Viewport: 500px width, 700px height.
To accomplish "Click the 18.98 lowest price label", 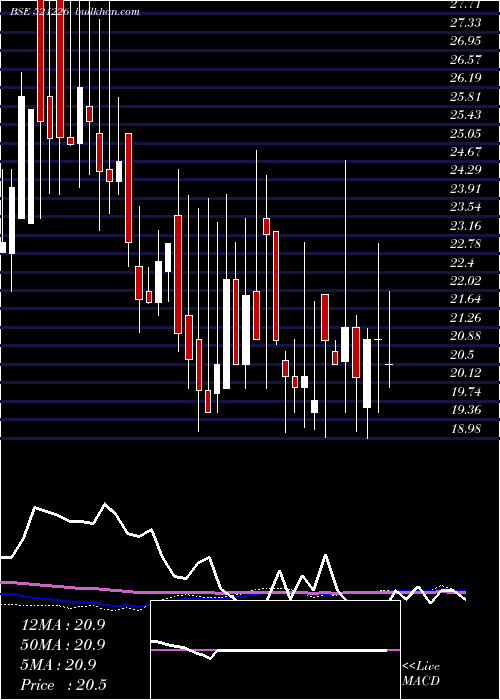I will coord(465,429).
